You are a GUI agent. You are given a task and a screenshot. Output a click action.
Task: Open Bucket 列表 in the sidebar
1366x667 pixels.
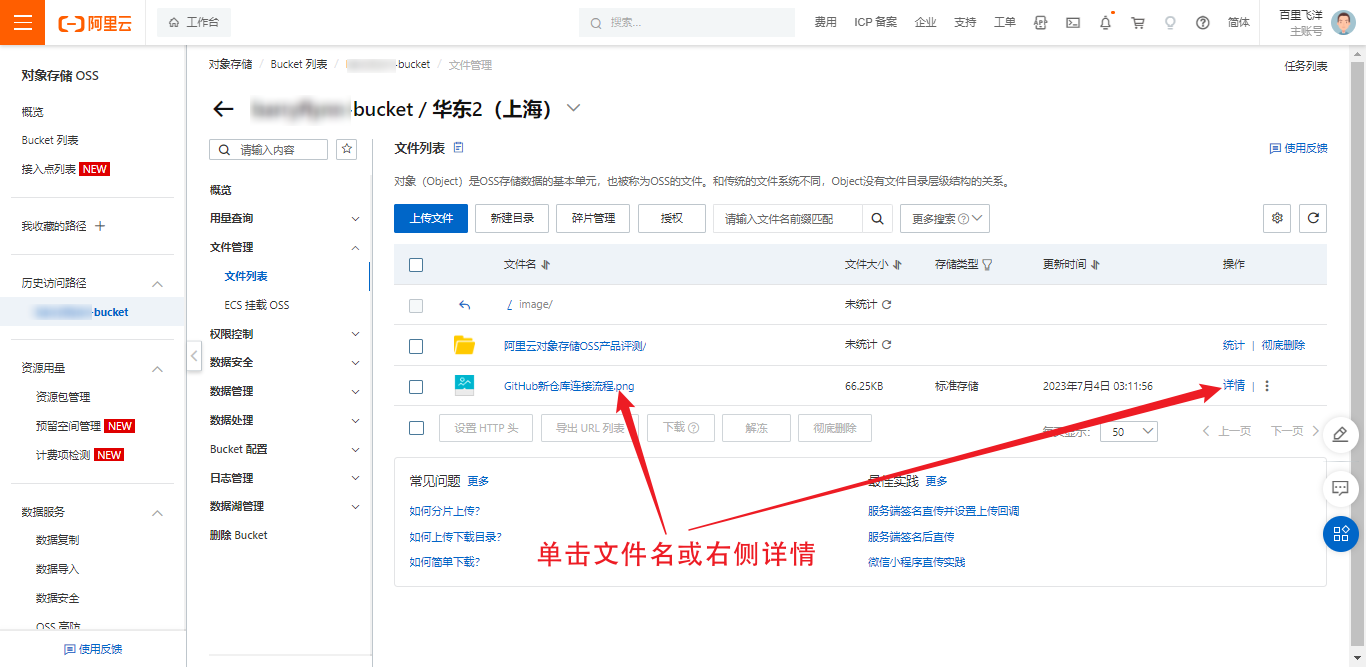click(x=50, y=140)
